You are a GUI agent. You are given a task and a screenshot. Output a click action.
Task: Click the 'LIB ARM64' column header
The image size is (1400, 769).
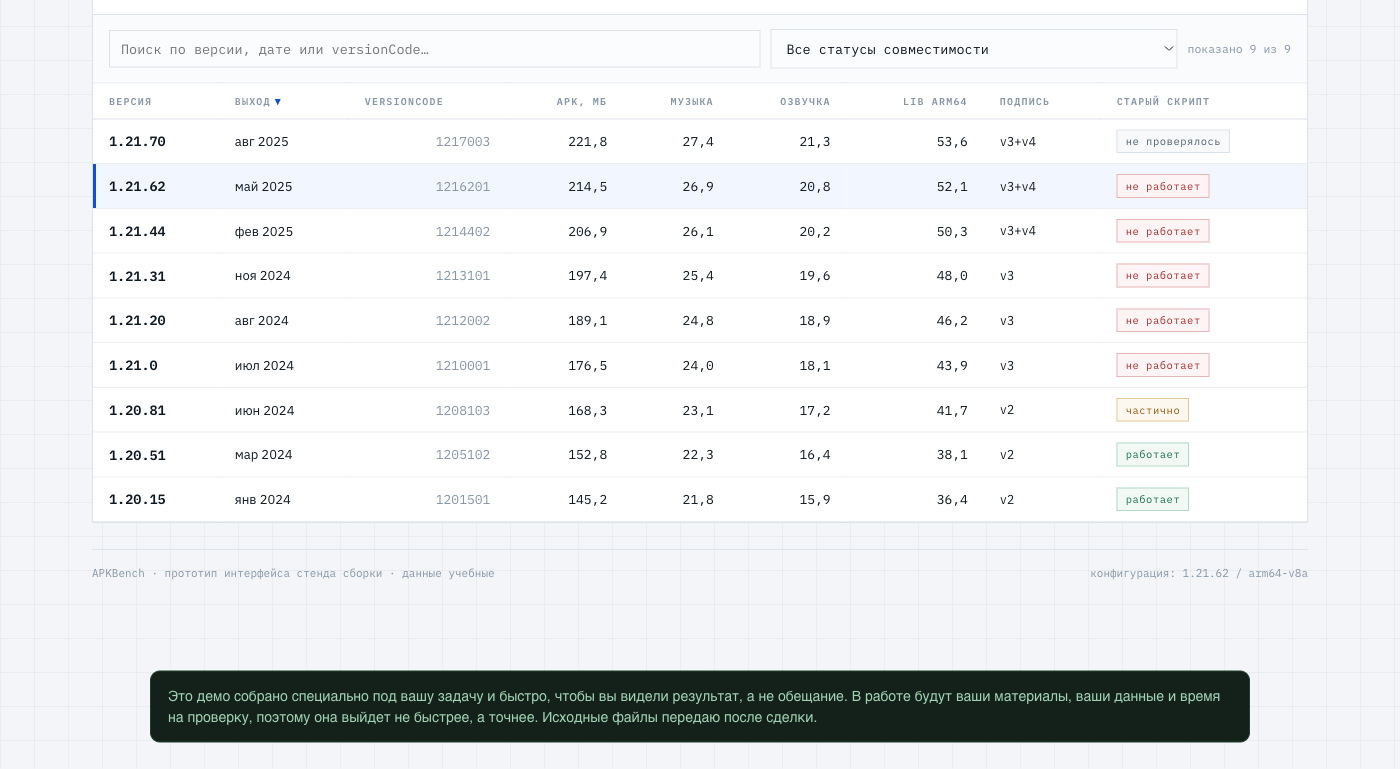[x=935, y=102]
